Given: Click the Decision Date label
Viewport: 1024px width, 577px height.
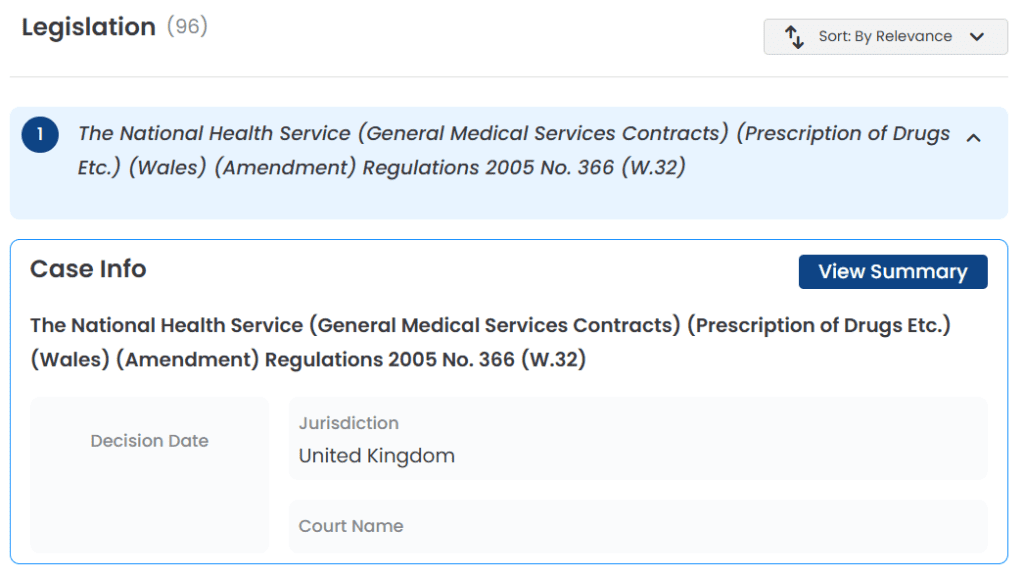Looking at the screenshot, I should click(x=150, y=441).
